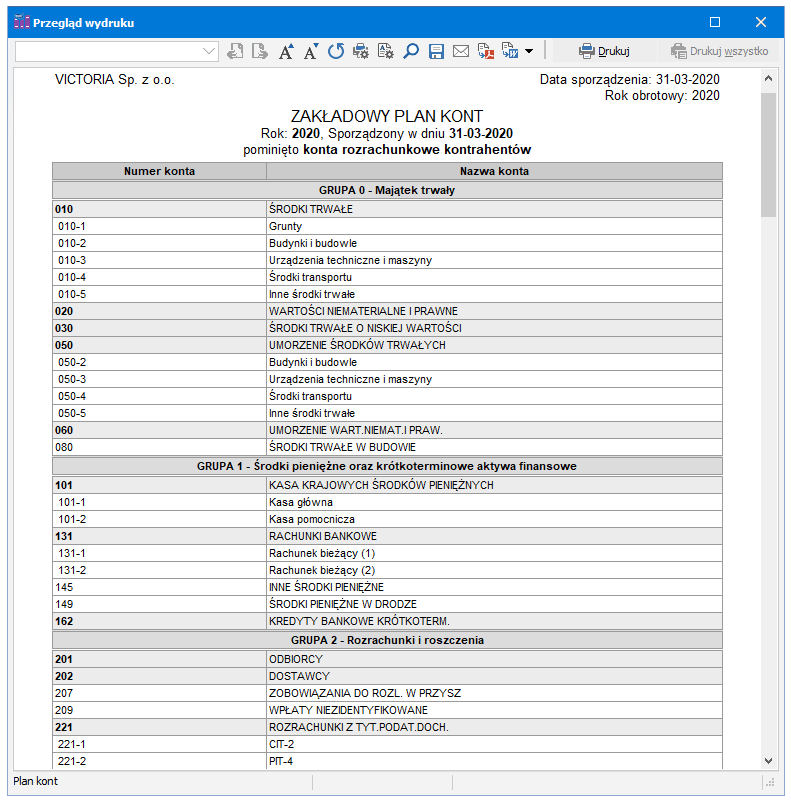791x805 pixels.
Task: Open printer settings icon
Action: (361, 51)
